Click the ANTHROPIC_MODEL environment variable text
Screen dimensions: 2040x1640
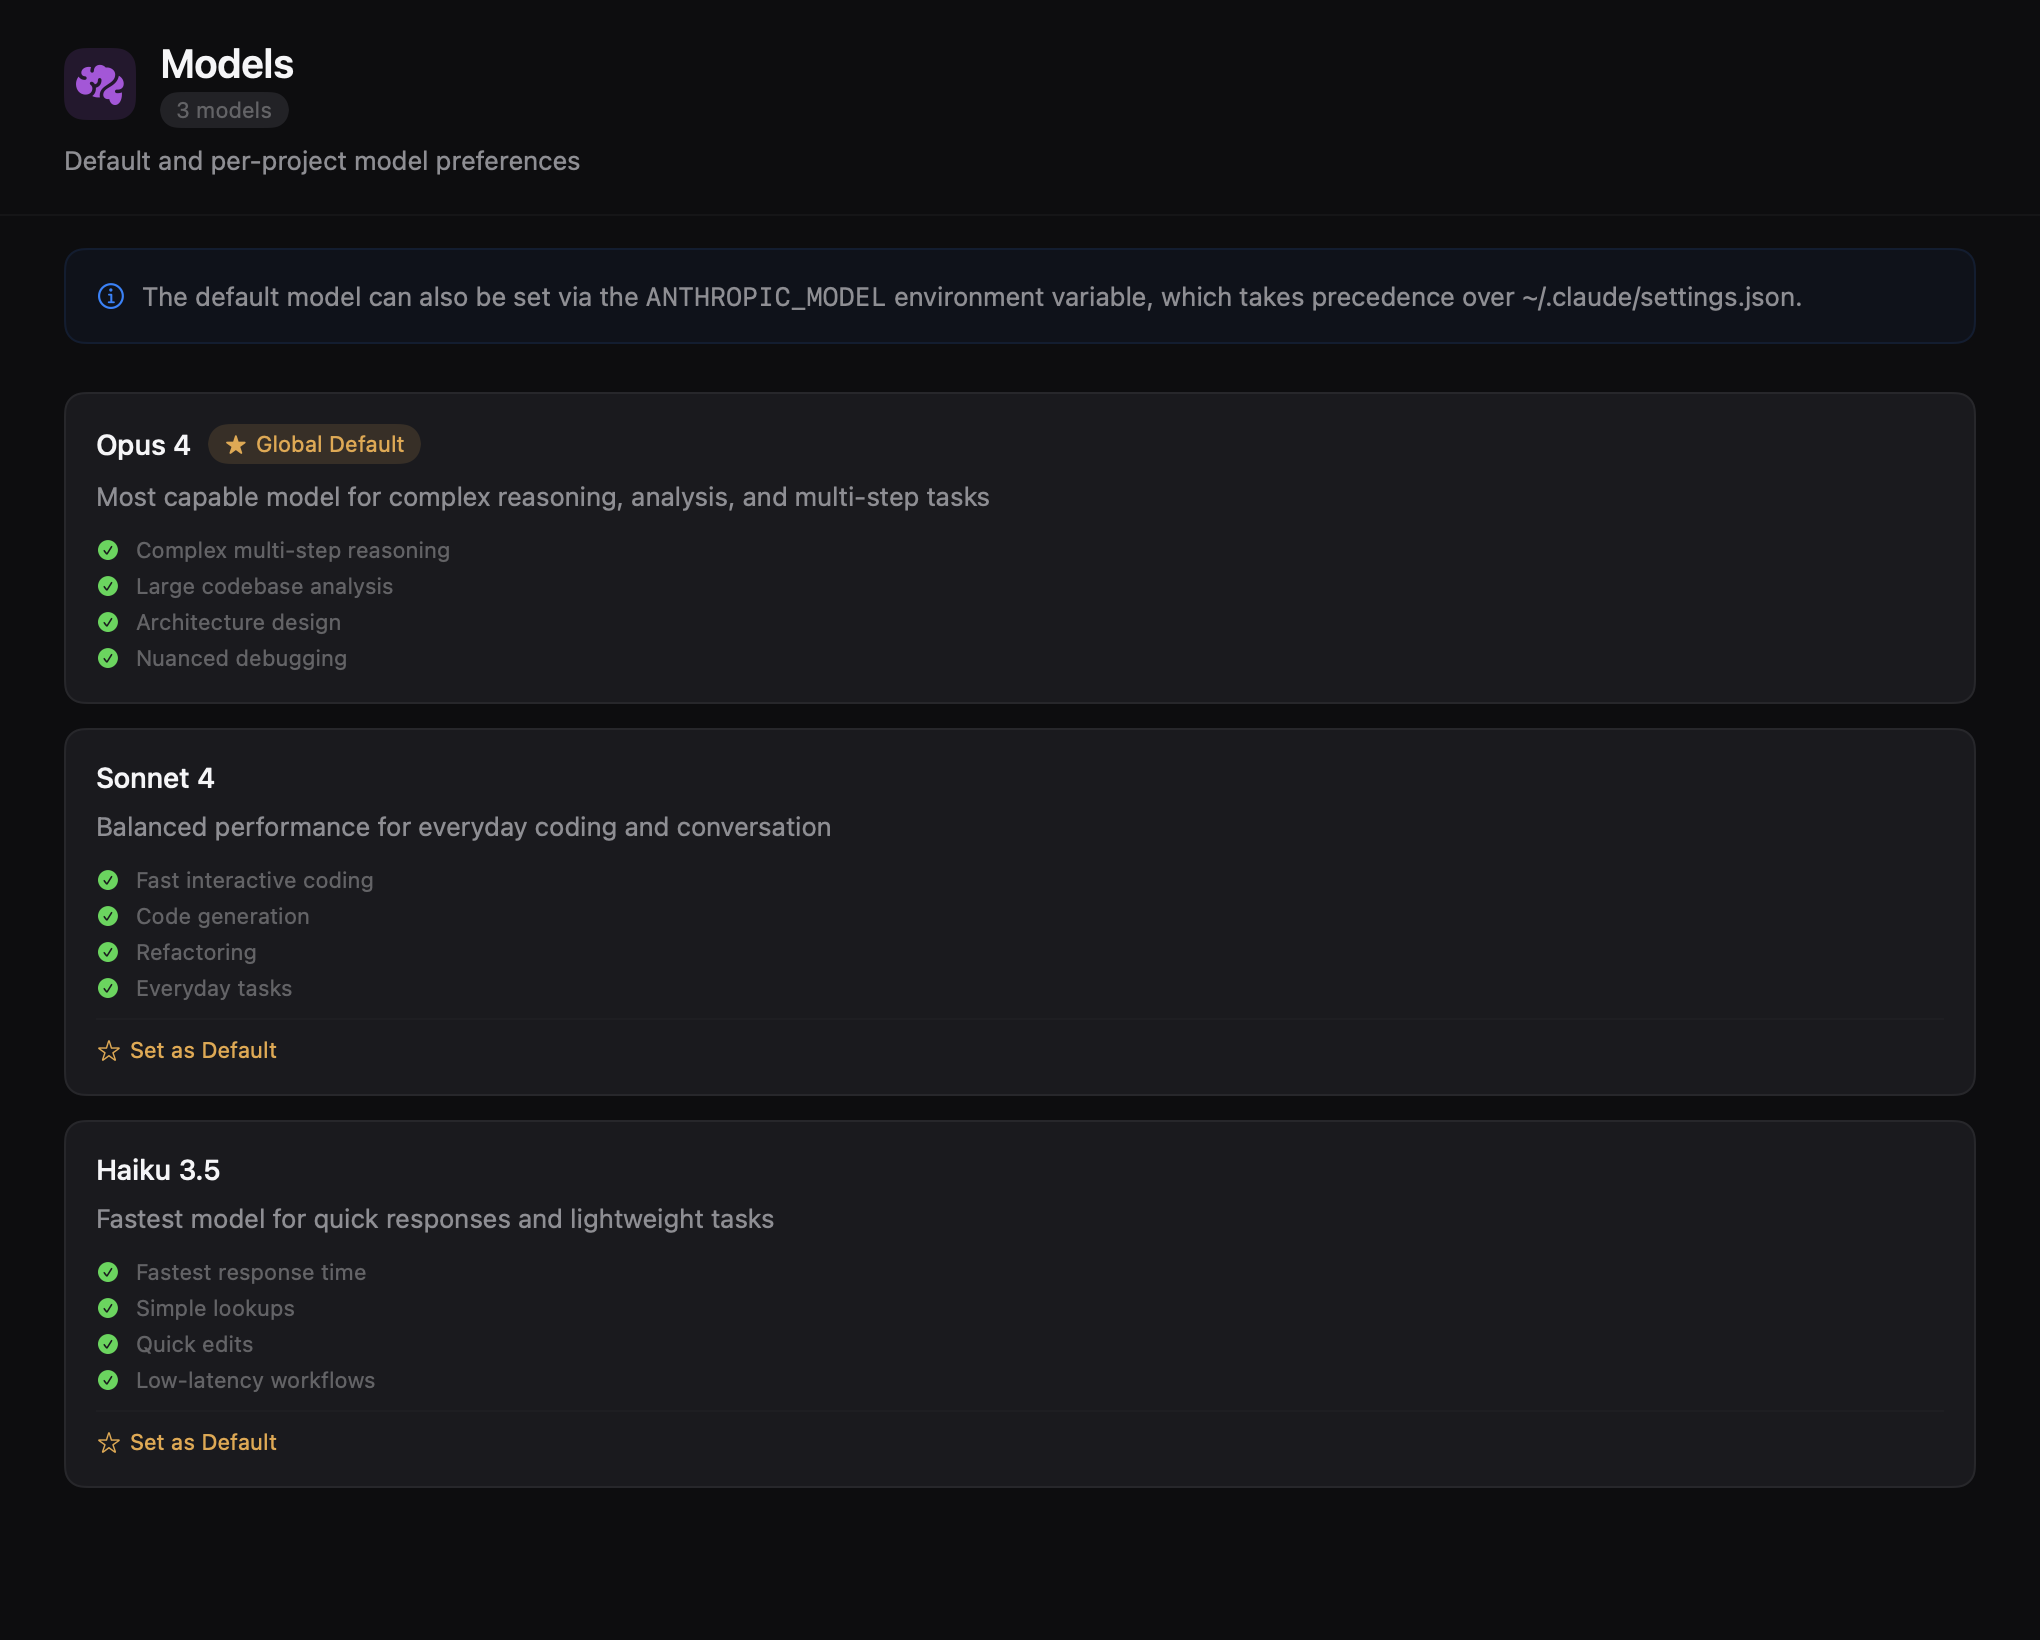(763, 296)
